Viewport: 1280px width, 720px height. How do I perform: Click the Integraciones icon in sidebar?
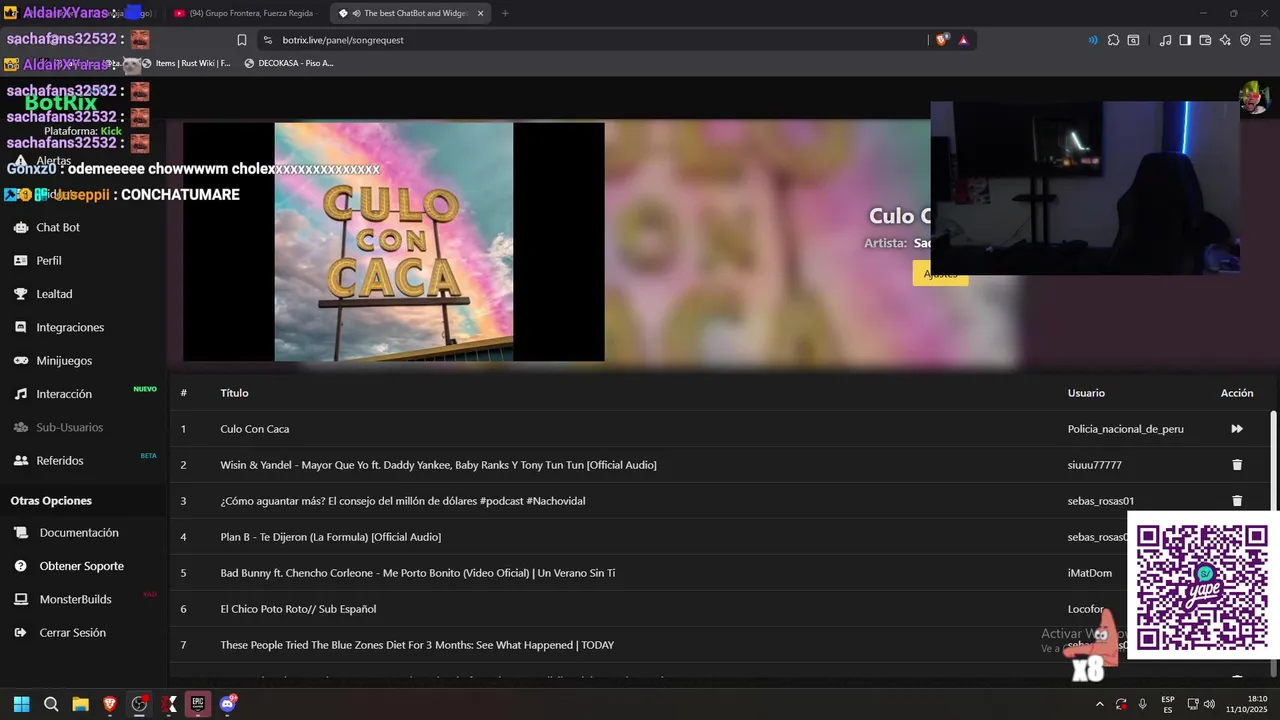pyautogui.click(x=20, y=327)
